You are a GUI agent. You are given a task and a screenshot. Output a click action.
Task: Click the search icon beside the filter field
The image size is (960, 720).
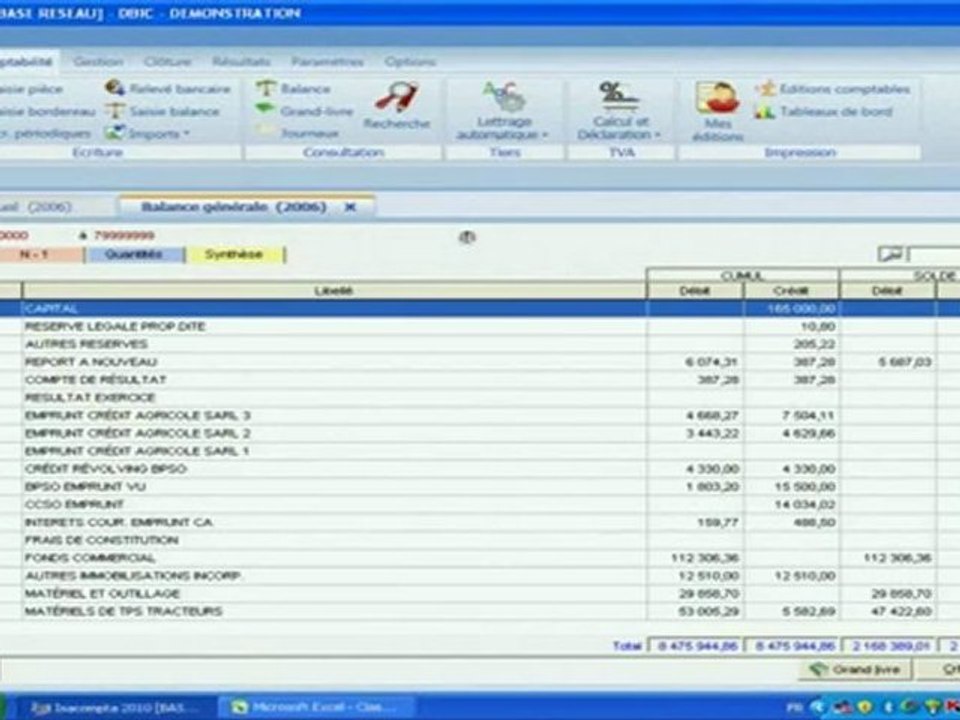891,253
